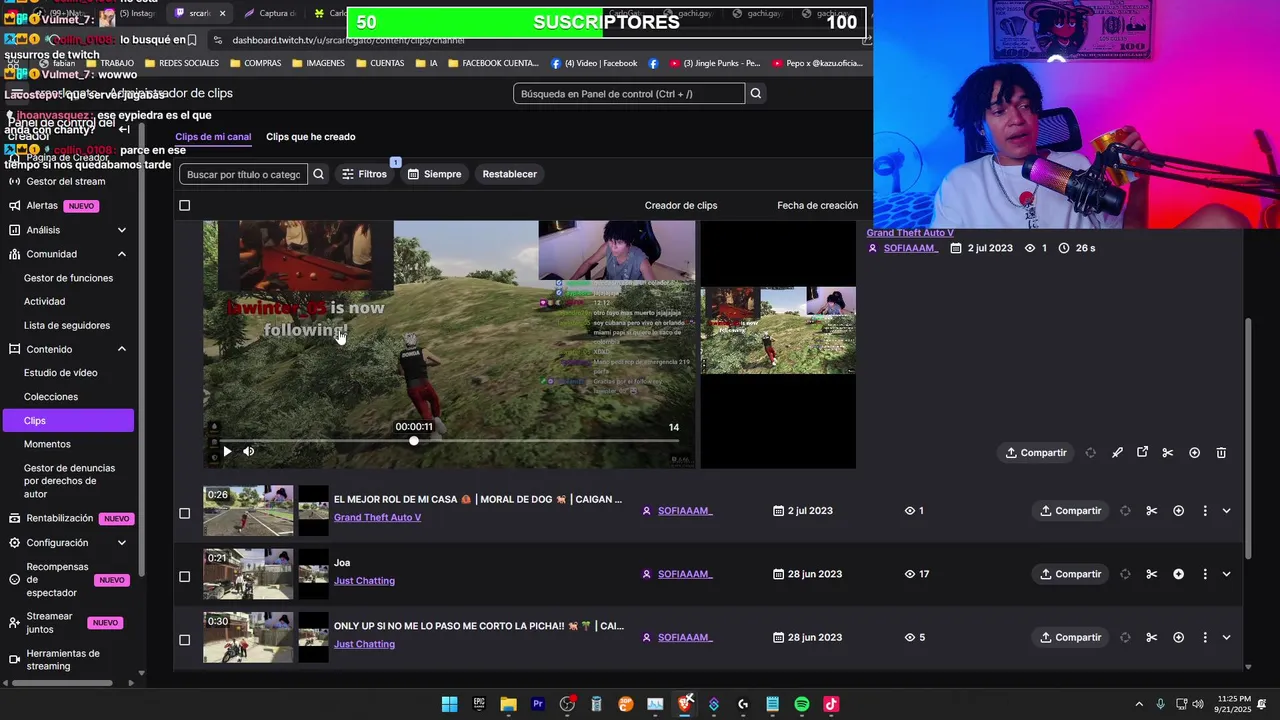
Task: Click Compartir on the expanded clip
Action: [x=1036, y=453]
